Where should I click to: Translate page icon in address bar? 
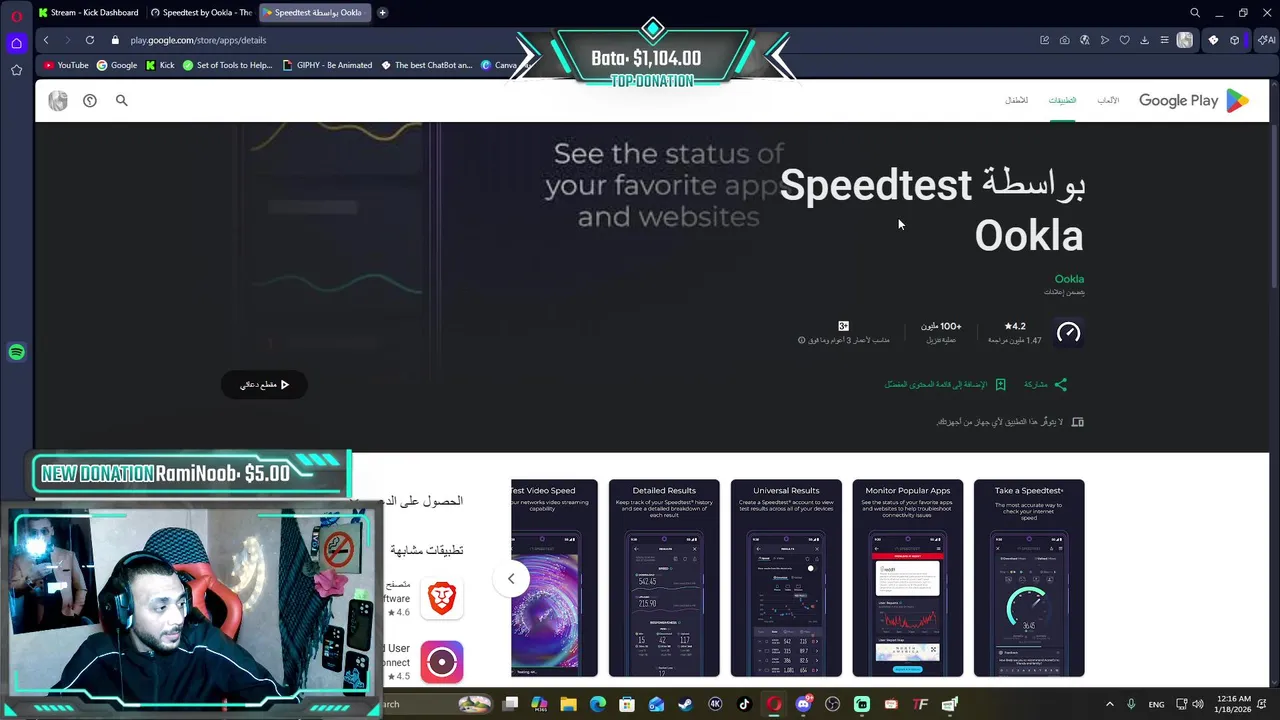1084,40
